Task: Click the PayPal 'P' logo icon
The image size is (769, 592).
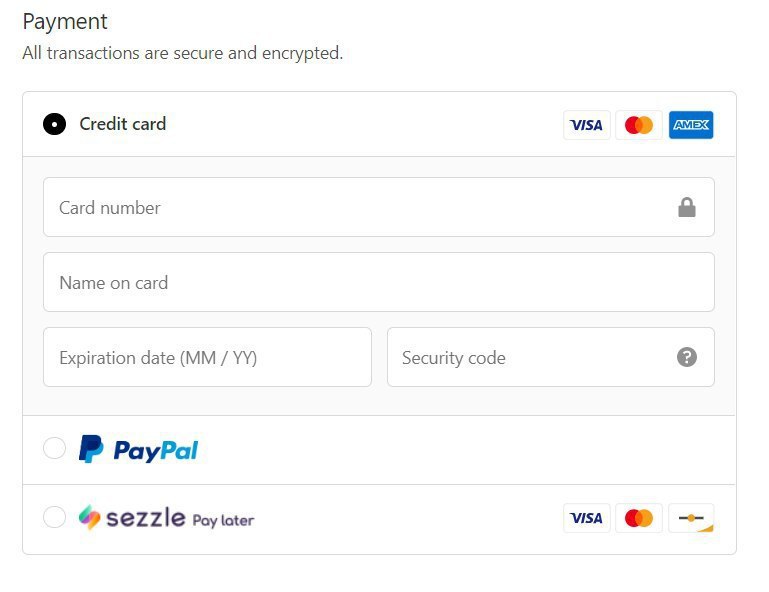Action: (91, 449)
